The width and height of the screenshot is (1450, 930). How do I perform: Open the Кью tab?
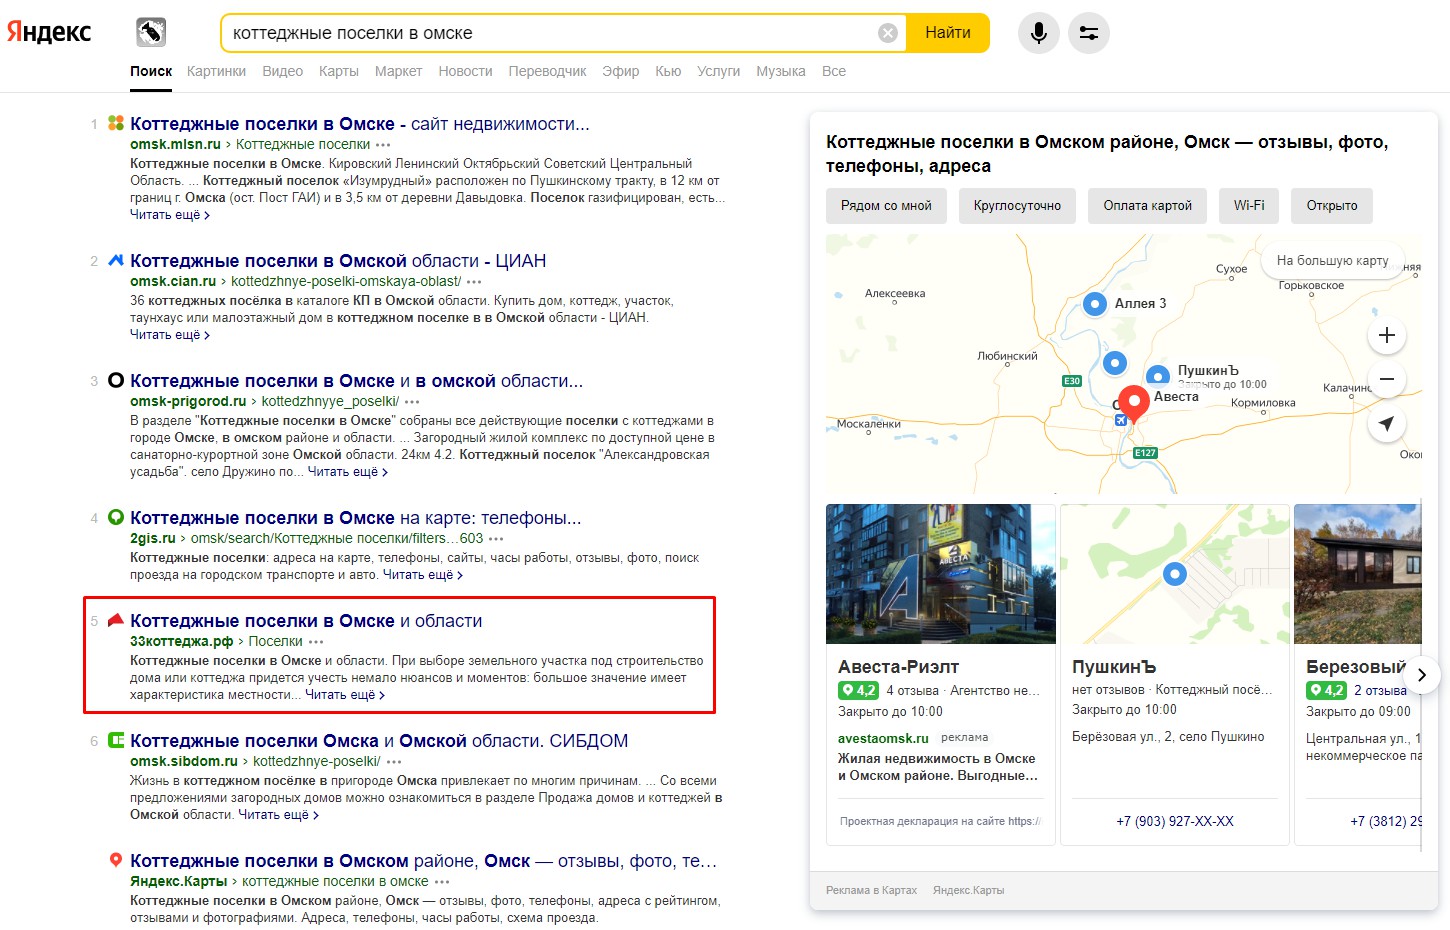click(668, 71)
